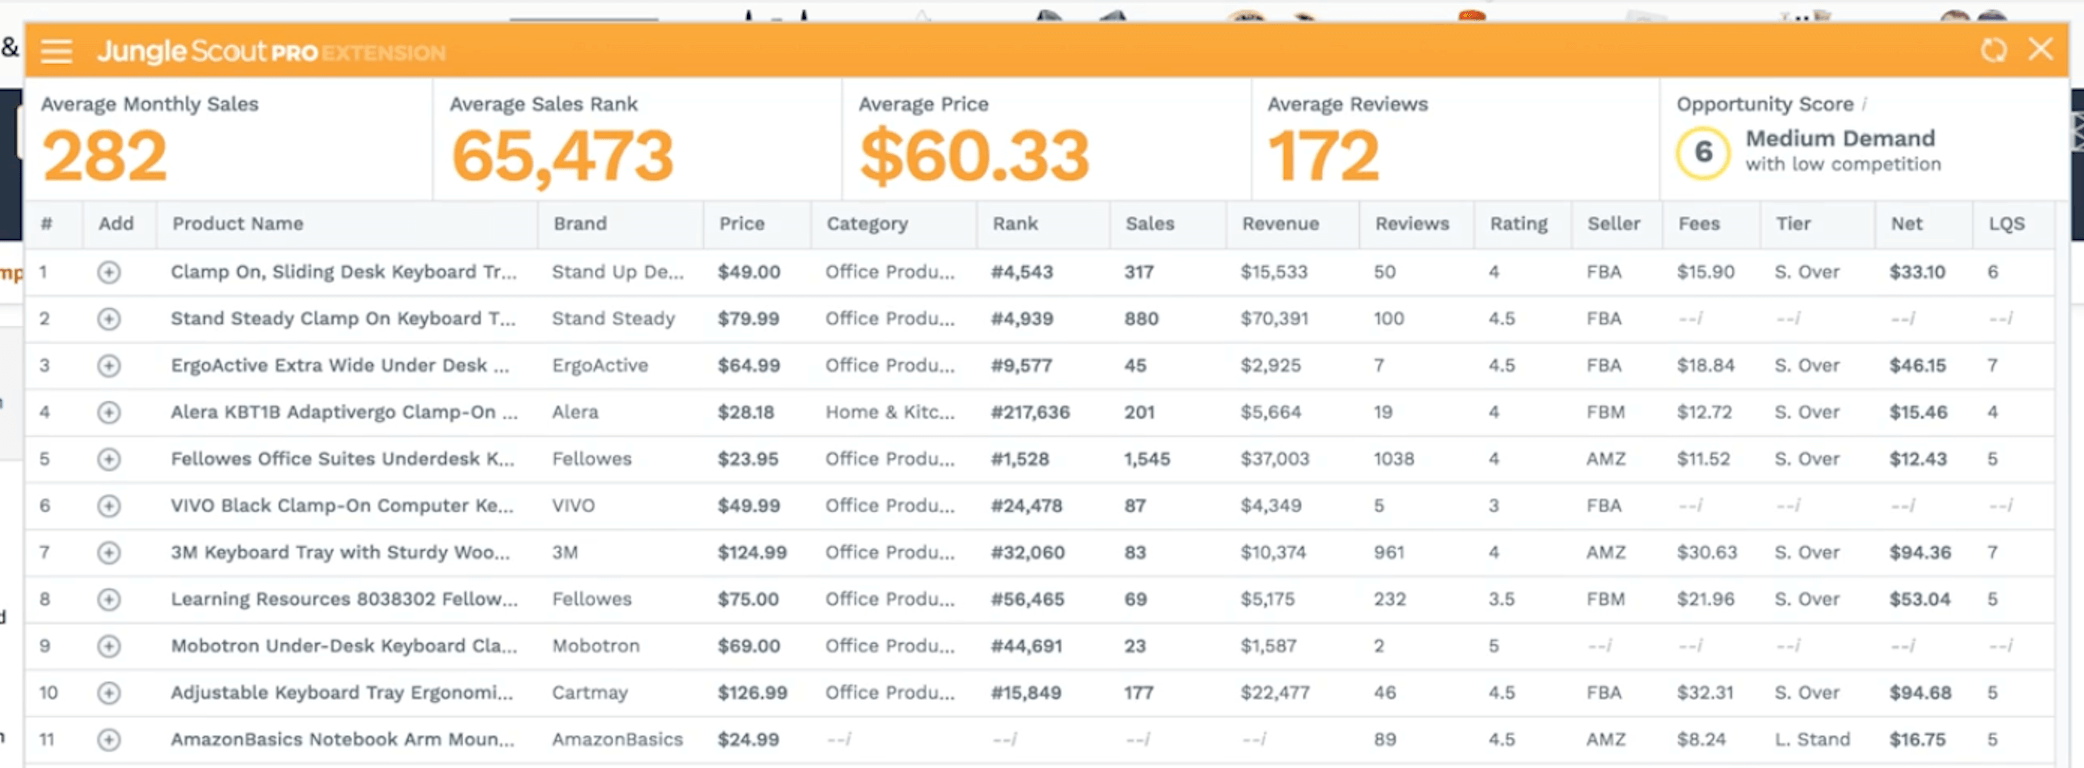Add Alera KBT1B Adaptivergo product
This screenshot has height=768, width=2084.
[x=109, y=412]
